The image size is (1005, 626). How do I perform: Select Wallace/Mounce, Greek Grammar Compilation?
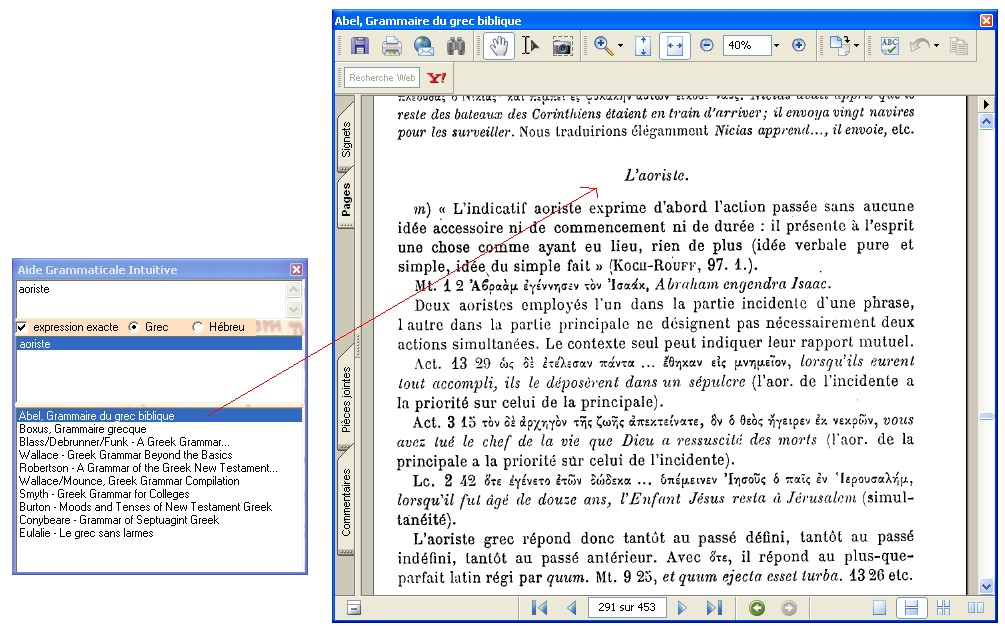click(129, 481)
